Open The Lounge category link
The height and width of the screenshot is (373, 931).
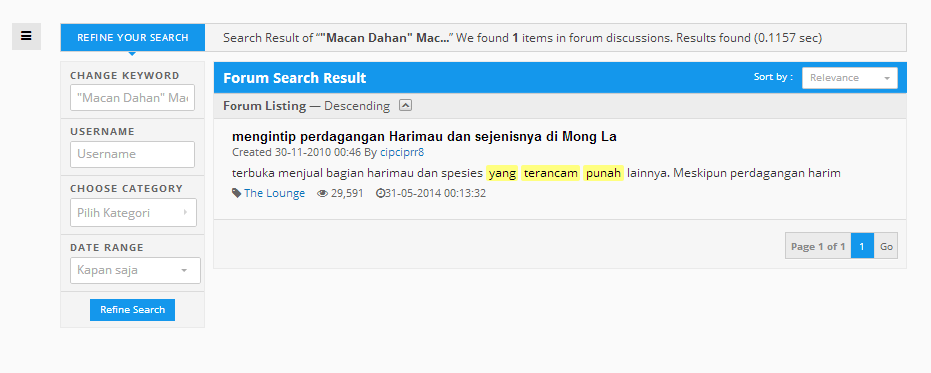click(274, 193)
